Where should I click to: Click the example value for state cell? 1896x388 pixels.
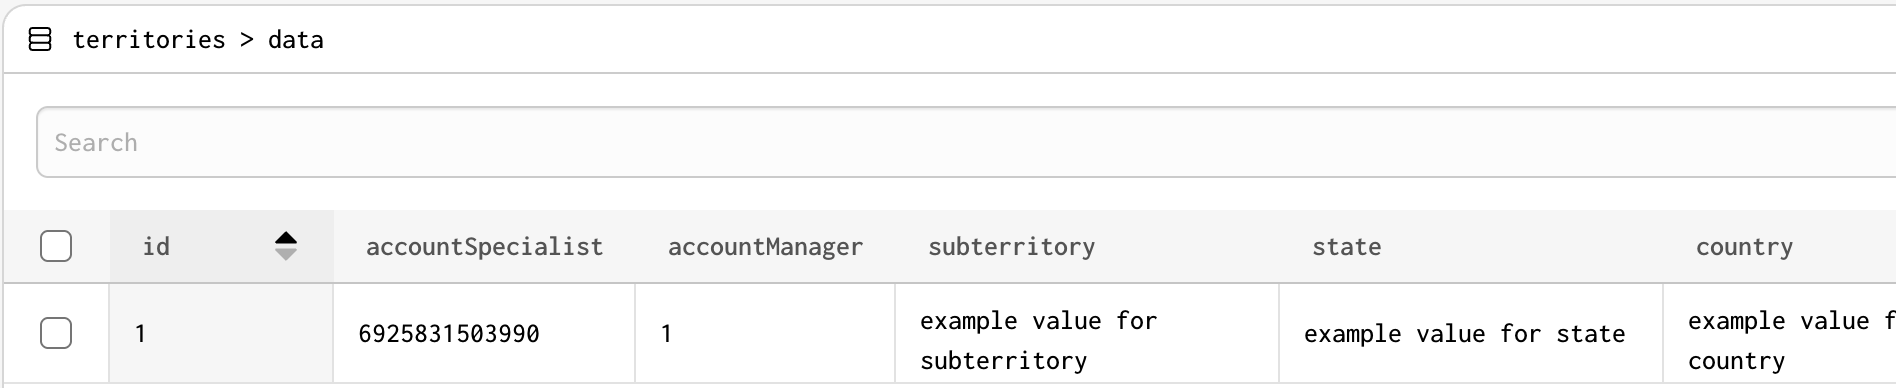point(1471,333)
